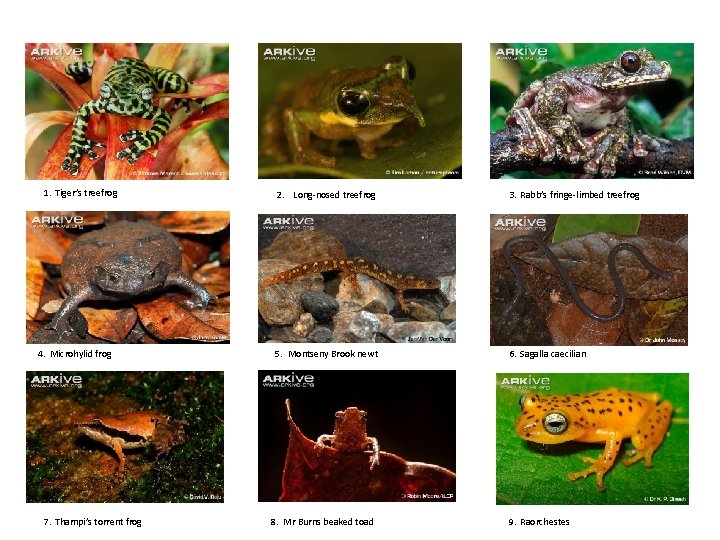Select the caption '9. Raorchestes'
The width and height of the screenshot is (720, 540).
tap(539, 522)
